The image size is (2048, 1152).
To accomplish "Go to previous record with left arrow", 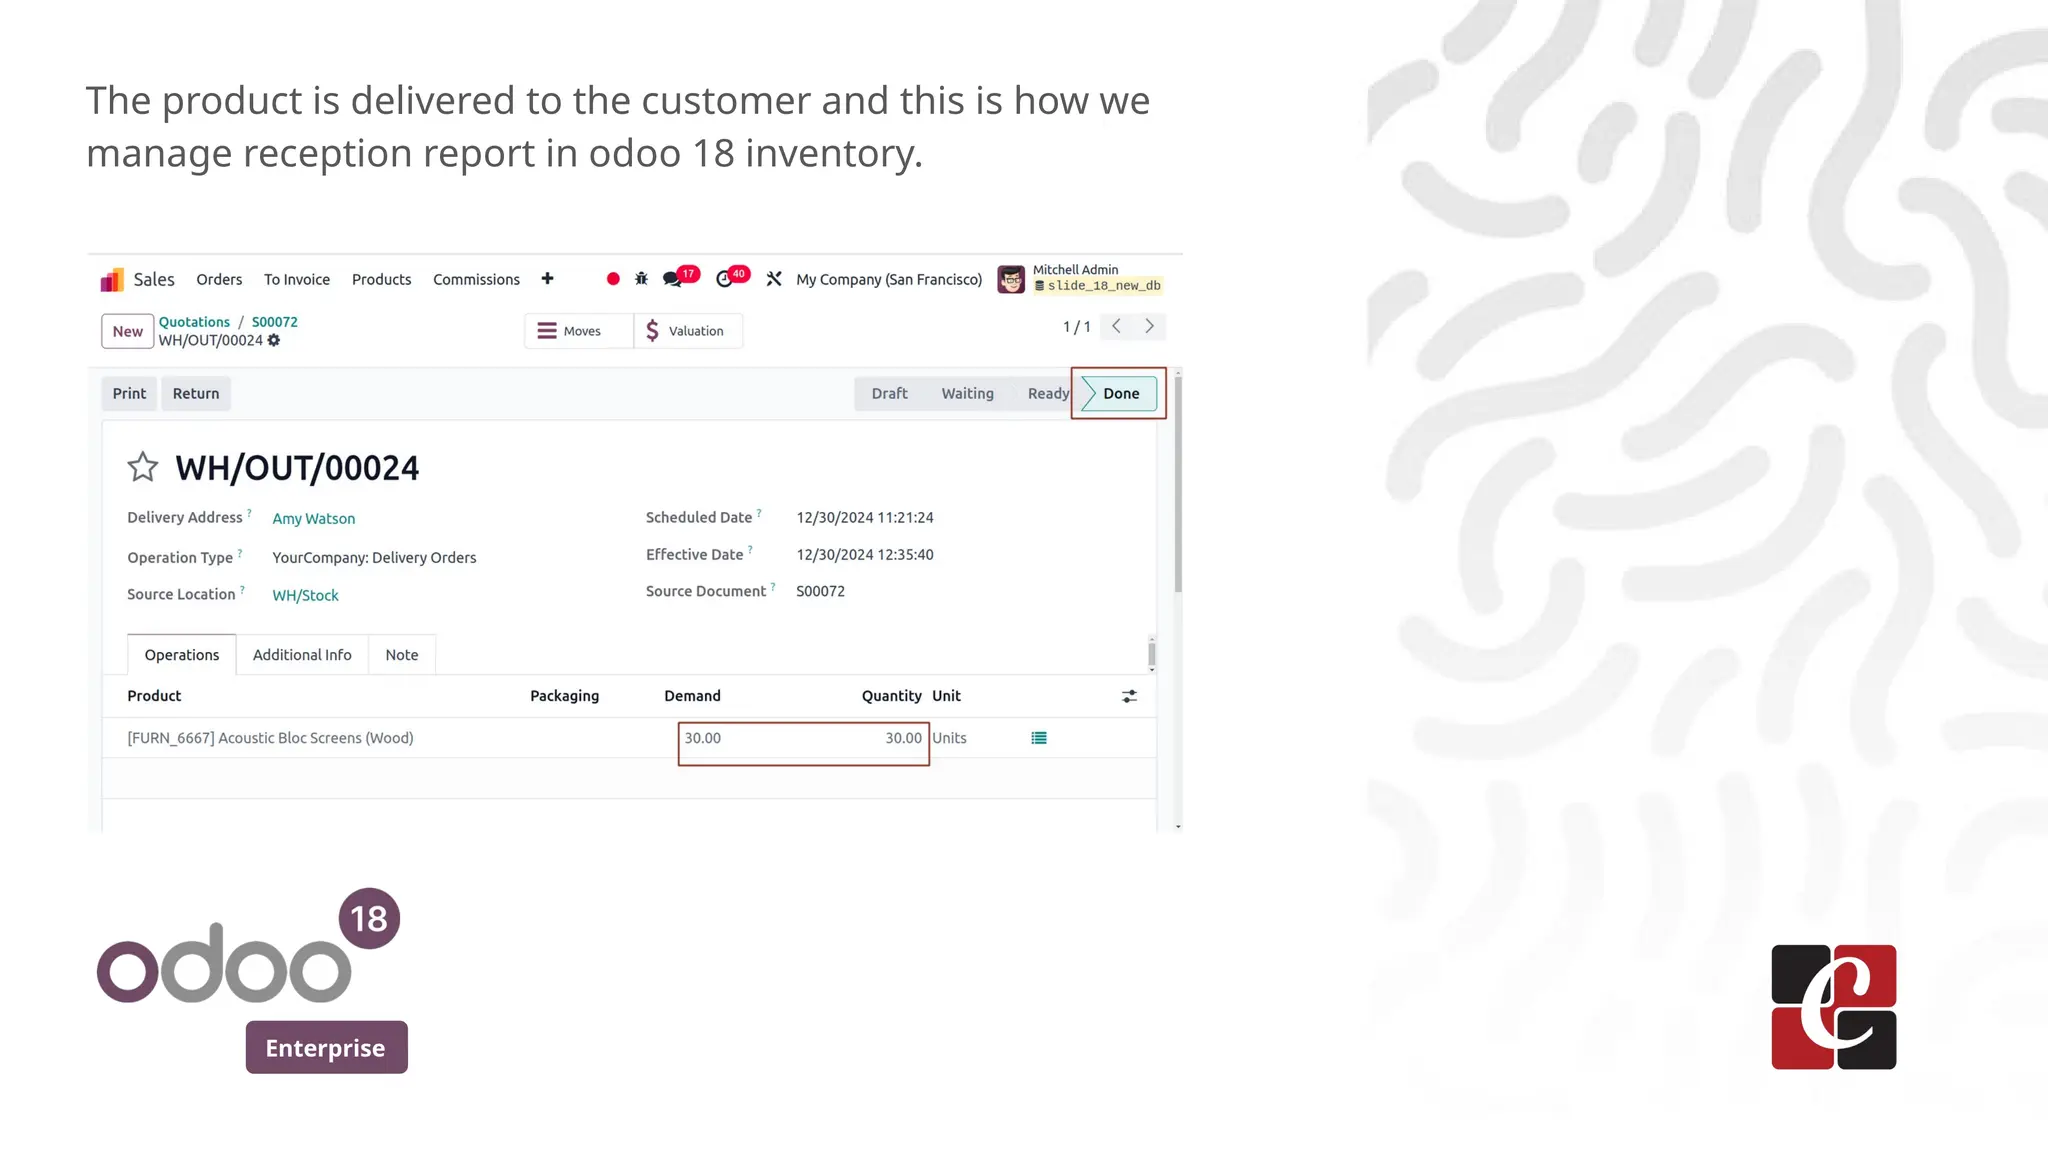I will tap(1116, 326).
